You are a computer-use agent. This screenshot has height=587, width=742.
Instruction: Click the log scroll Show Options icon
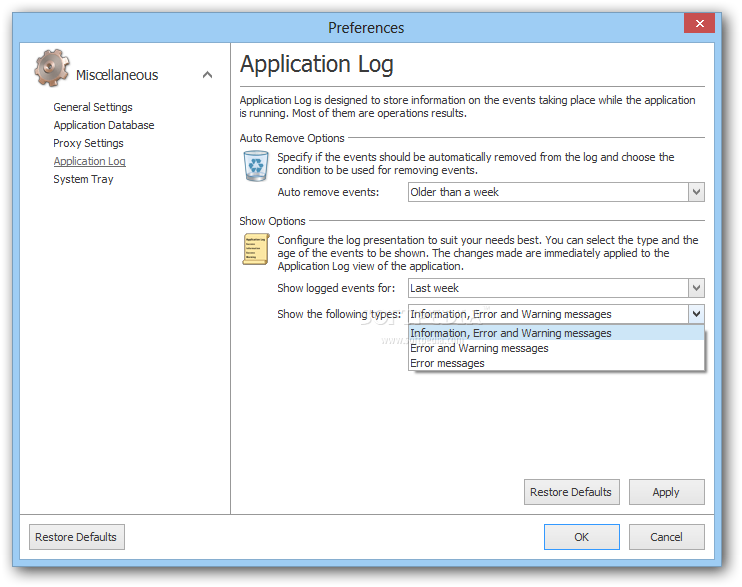pos(256,249)
